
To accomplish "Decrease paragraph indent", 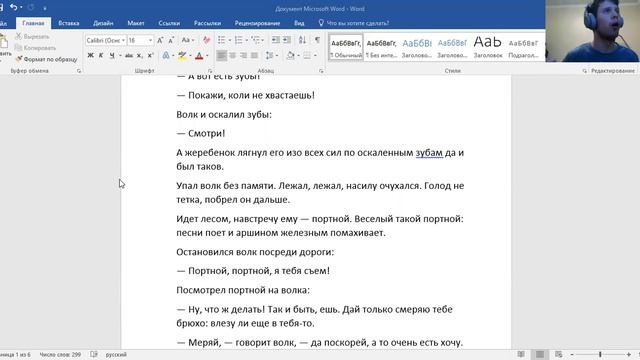I will click(276, 40).
